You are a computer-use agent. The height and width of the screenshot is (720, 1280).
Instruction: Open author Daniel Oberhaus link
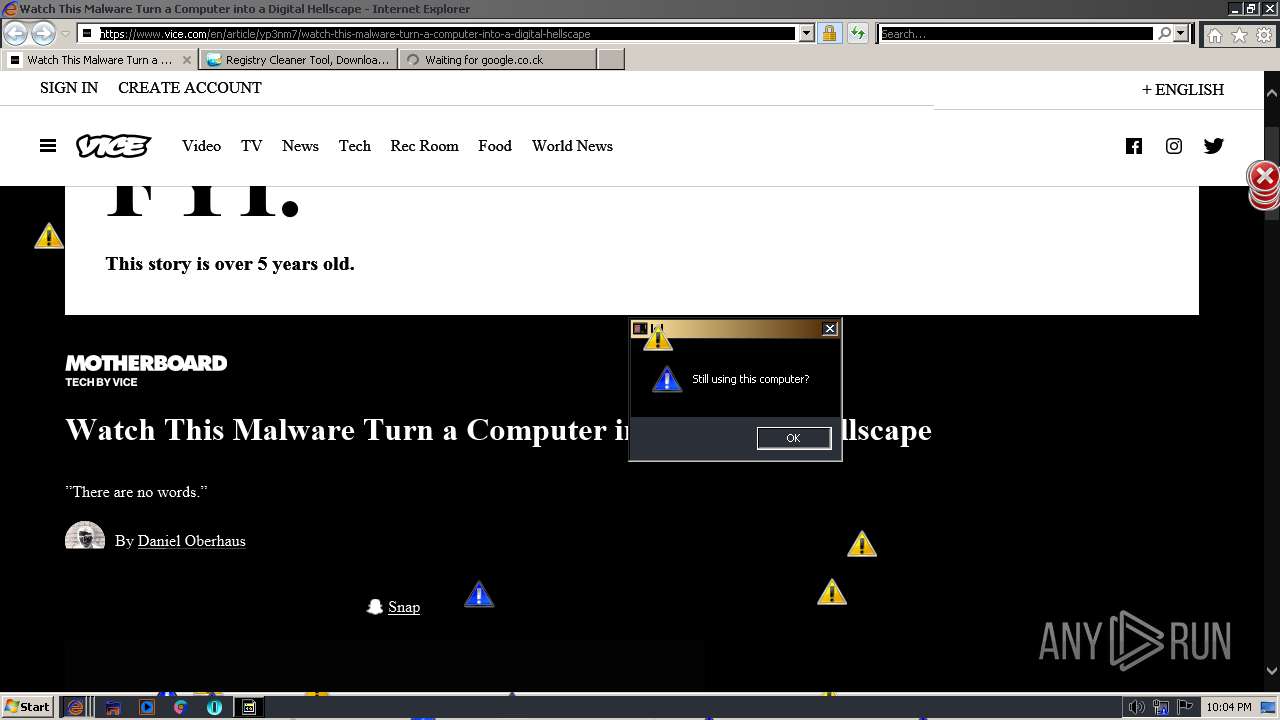click(x=191, y=541)
